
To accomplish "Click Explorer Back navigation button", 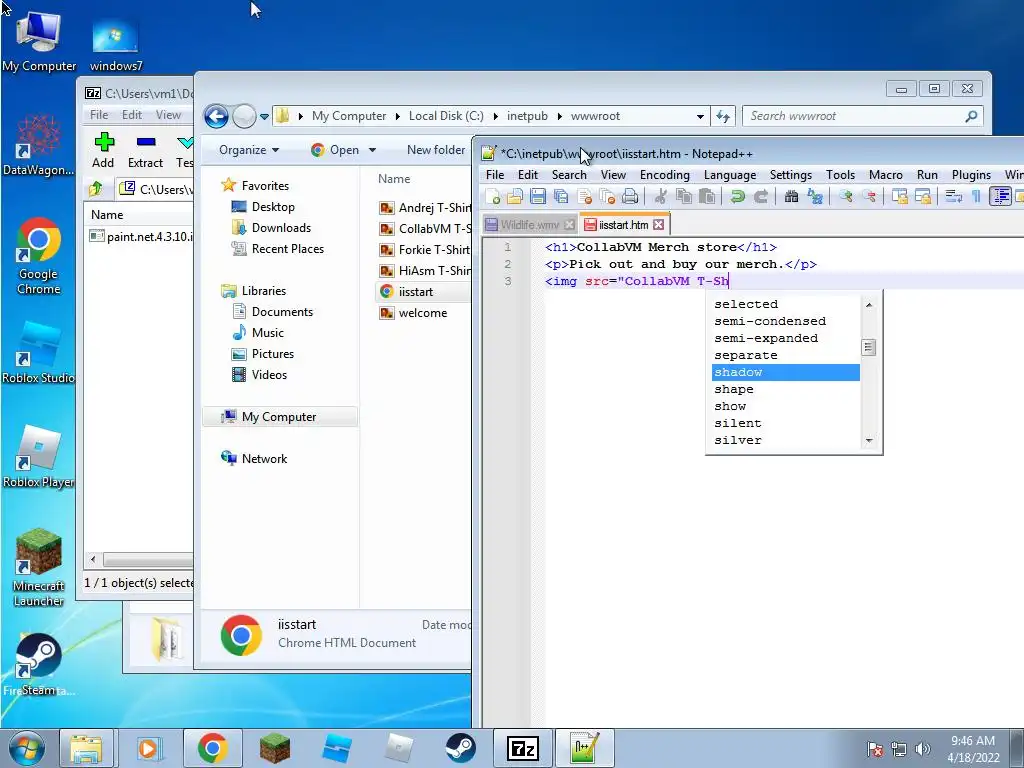I will [x=216, y=116].
